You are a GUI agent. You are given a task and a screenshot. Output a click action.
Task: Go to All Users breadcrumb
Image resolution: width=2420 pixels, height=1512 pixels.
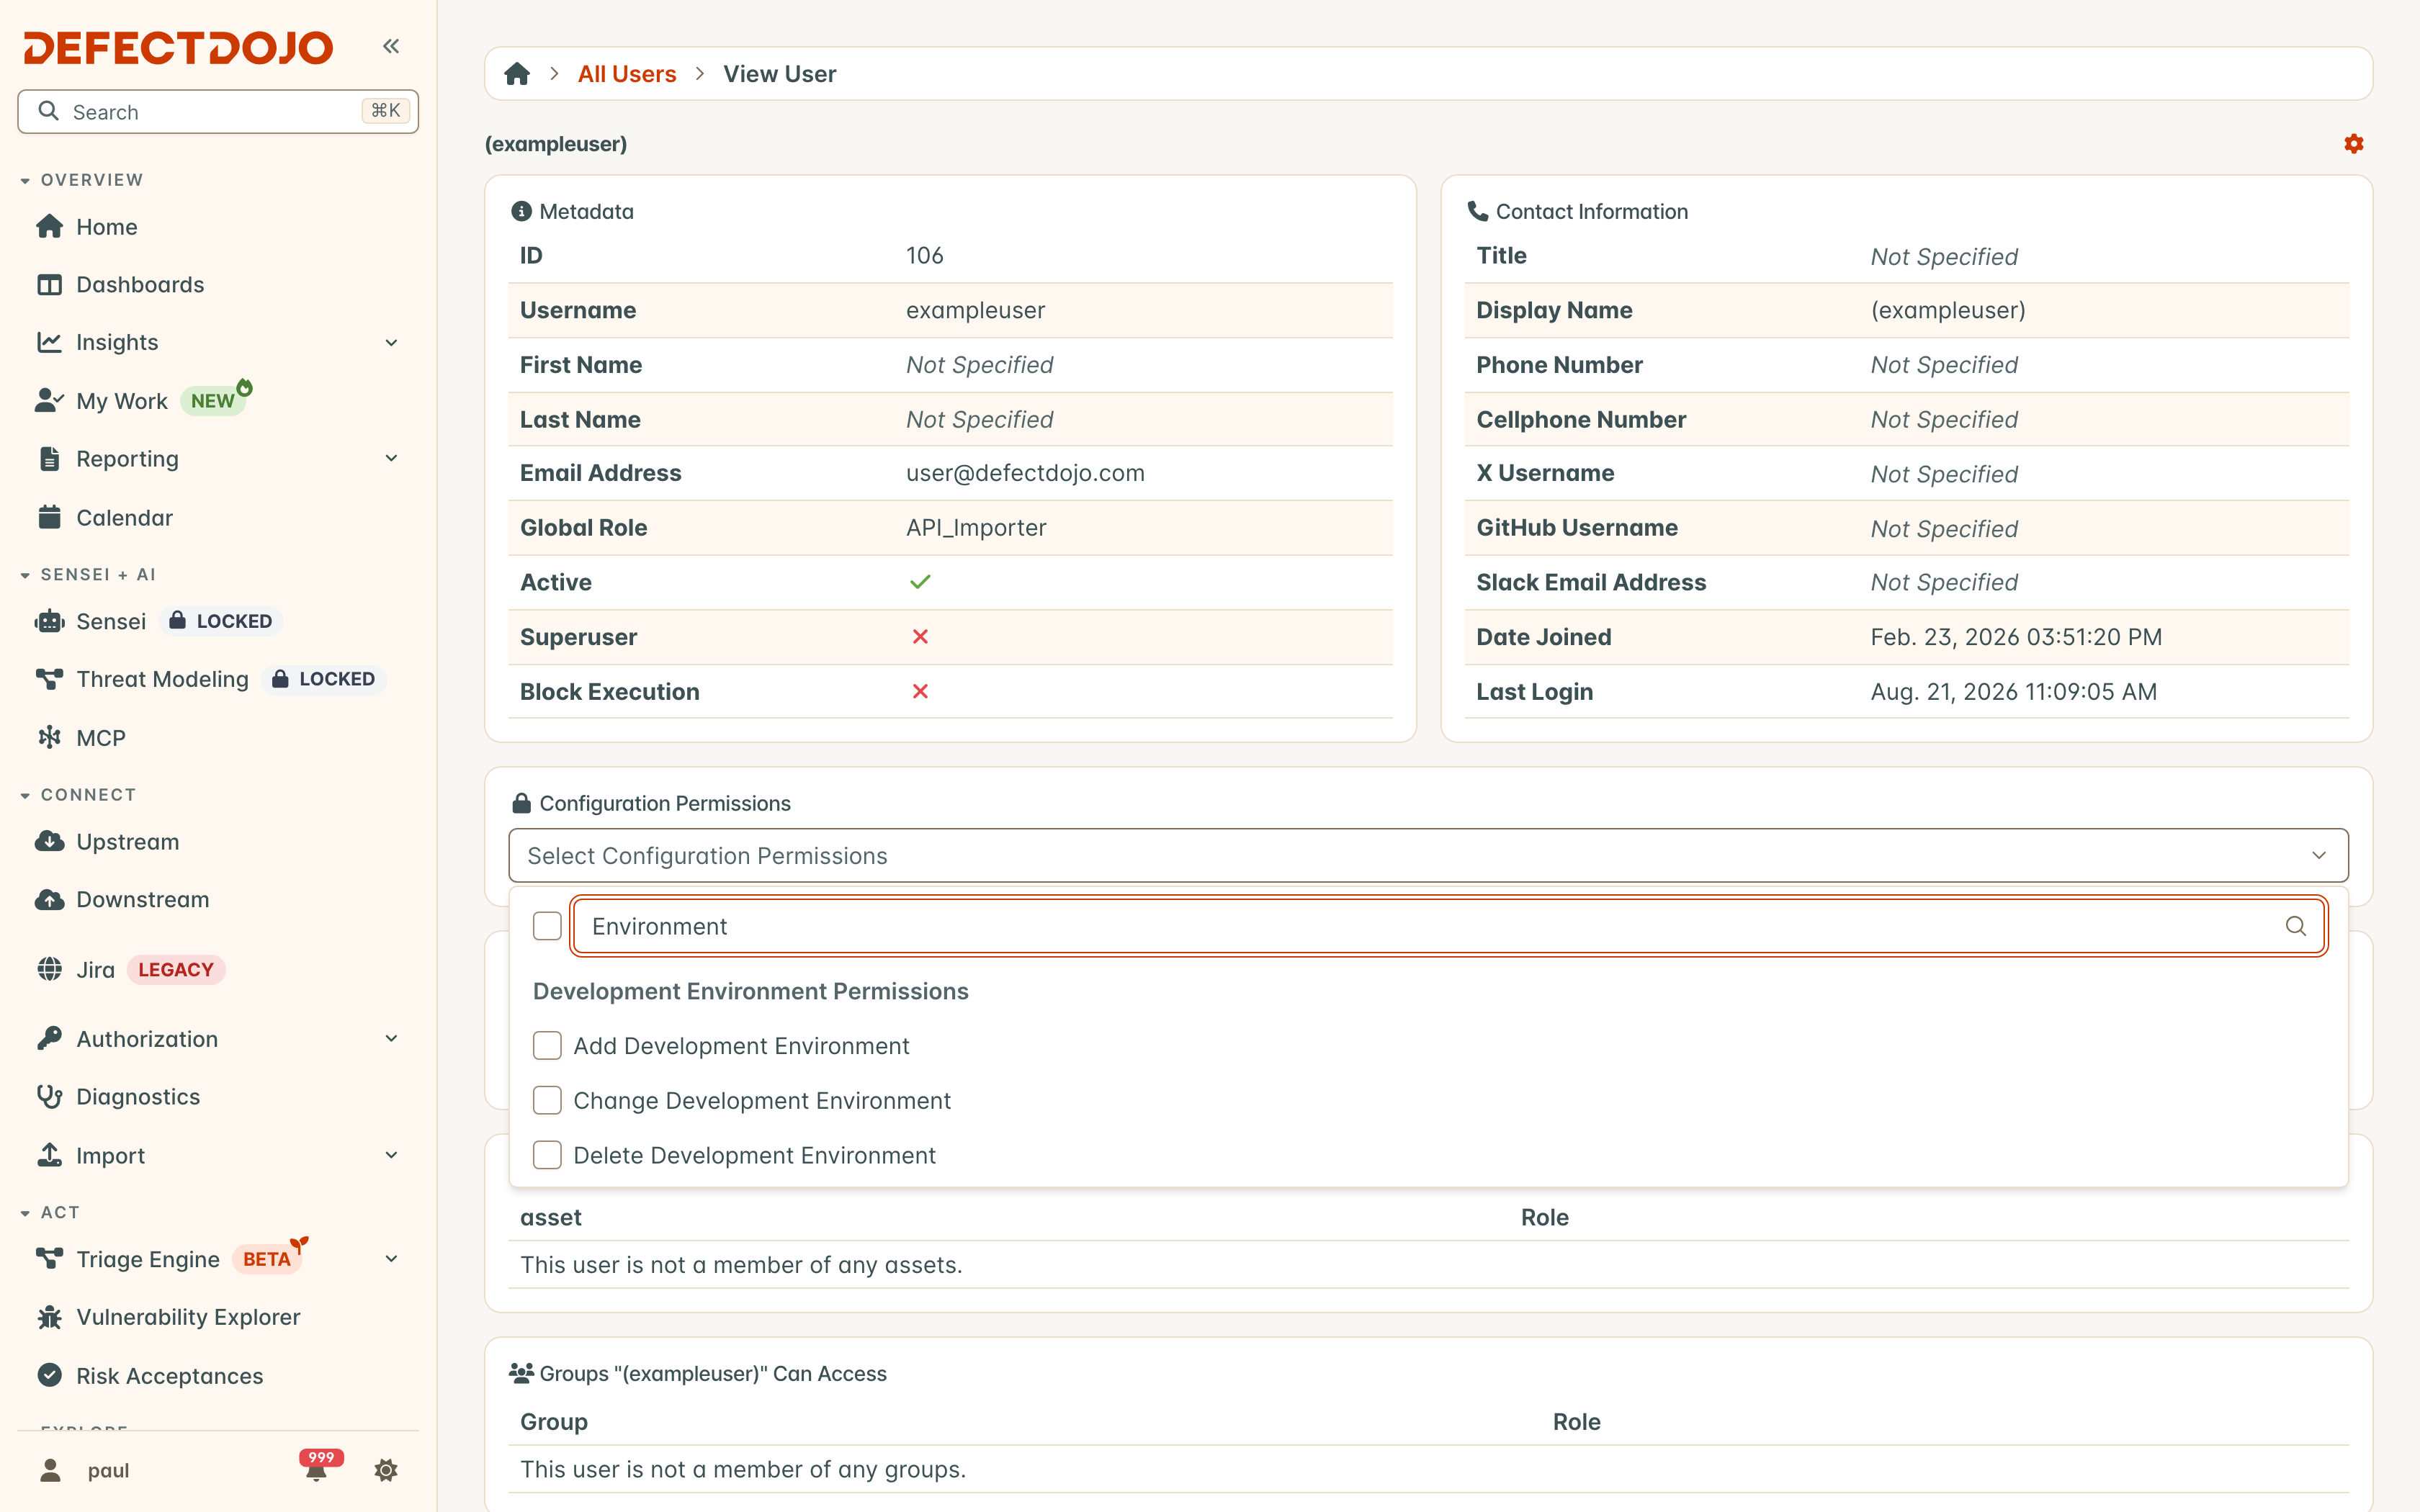click(627, 74)
